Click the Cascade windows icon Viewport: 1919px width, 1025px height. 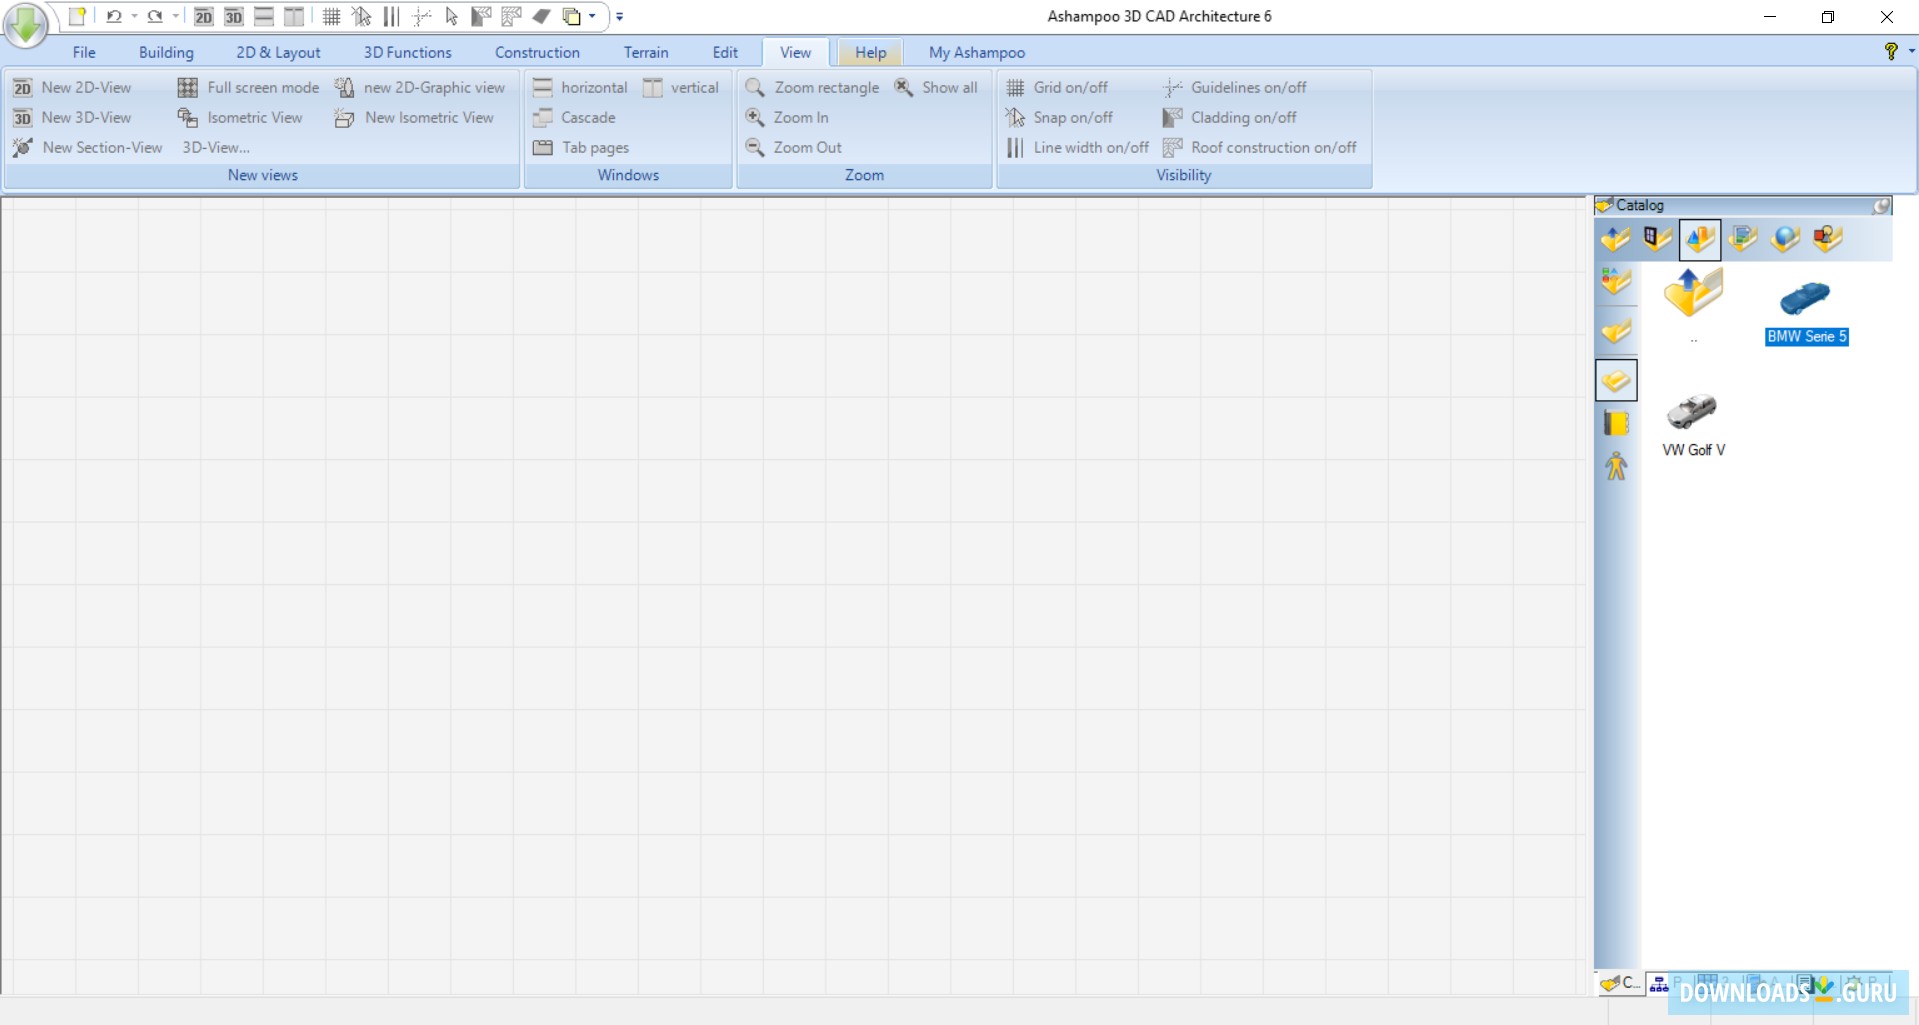(543, 118)
